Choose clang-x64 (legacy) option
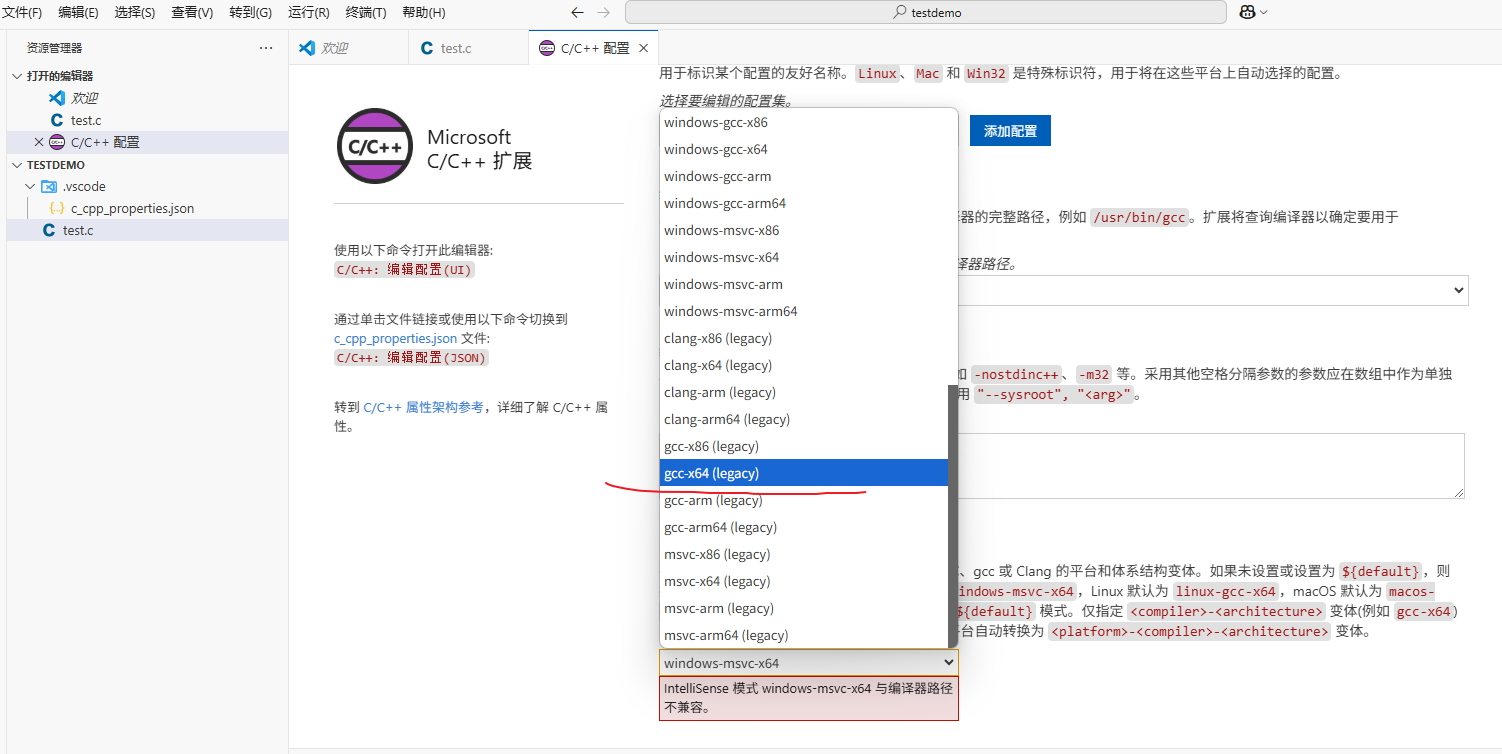 (804, 365)
